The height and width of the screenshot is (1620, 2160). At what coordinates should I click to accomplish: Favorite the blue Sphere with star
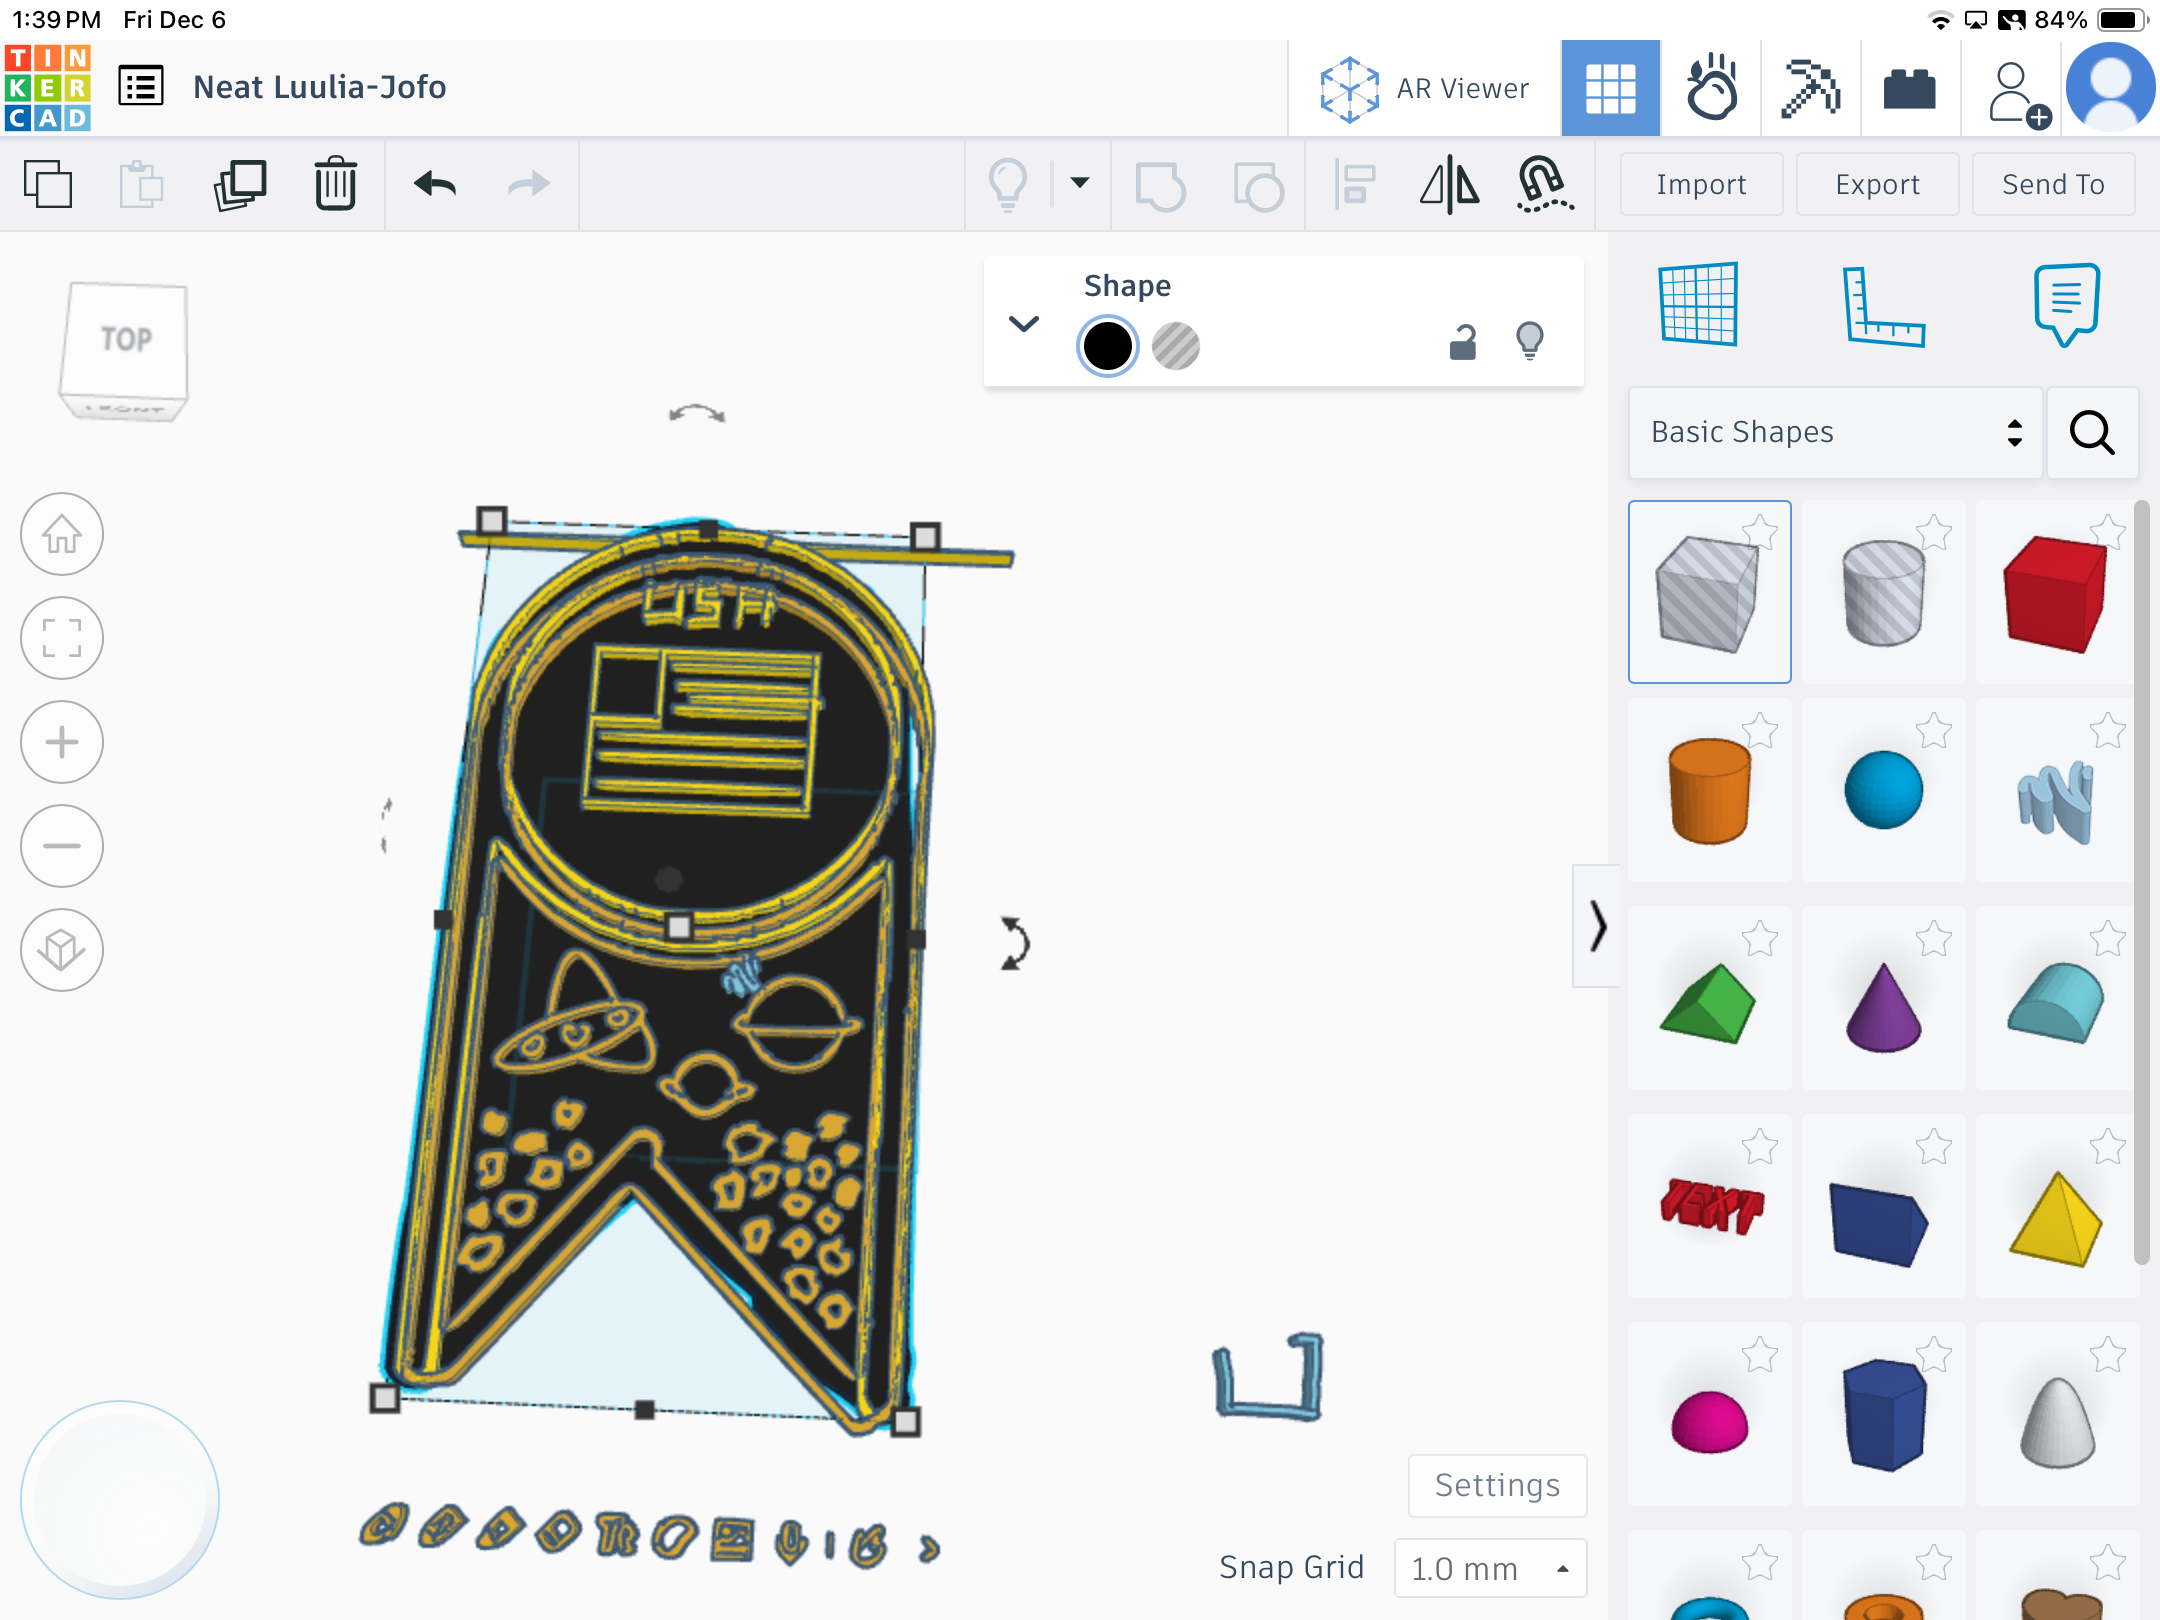1934,732
